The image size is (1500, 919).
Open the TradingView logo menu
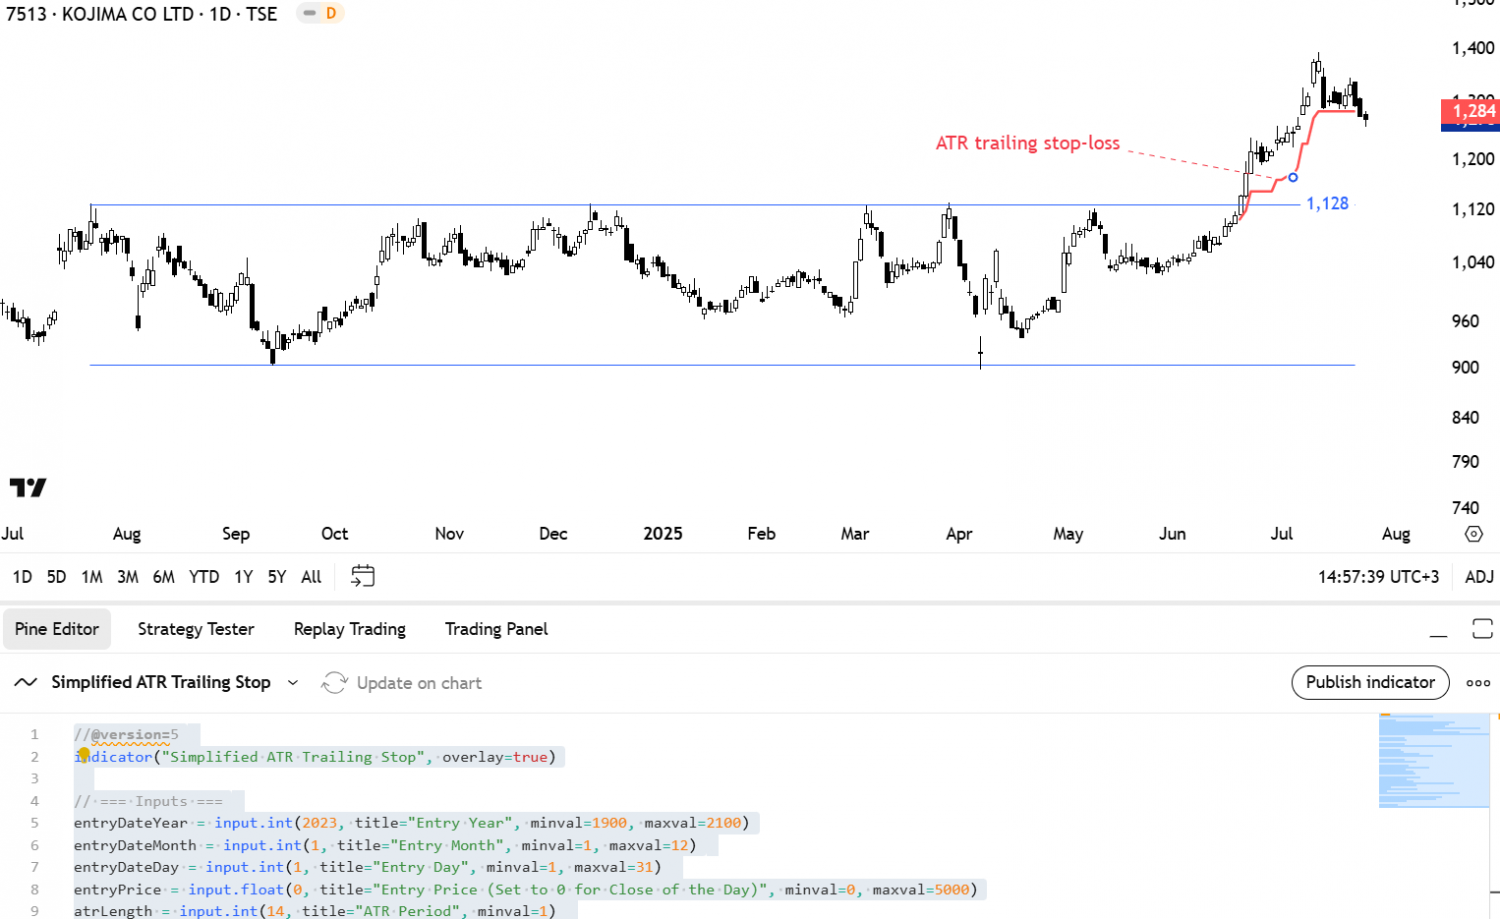(27, 485)
